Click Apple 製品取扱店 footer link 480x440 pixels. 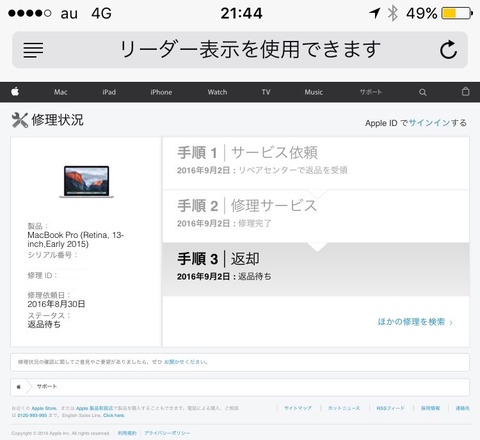pos(94,408)
